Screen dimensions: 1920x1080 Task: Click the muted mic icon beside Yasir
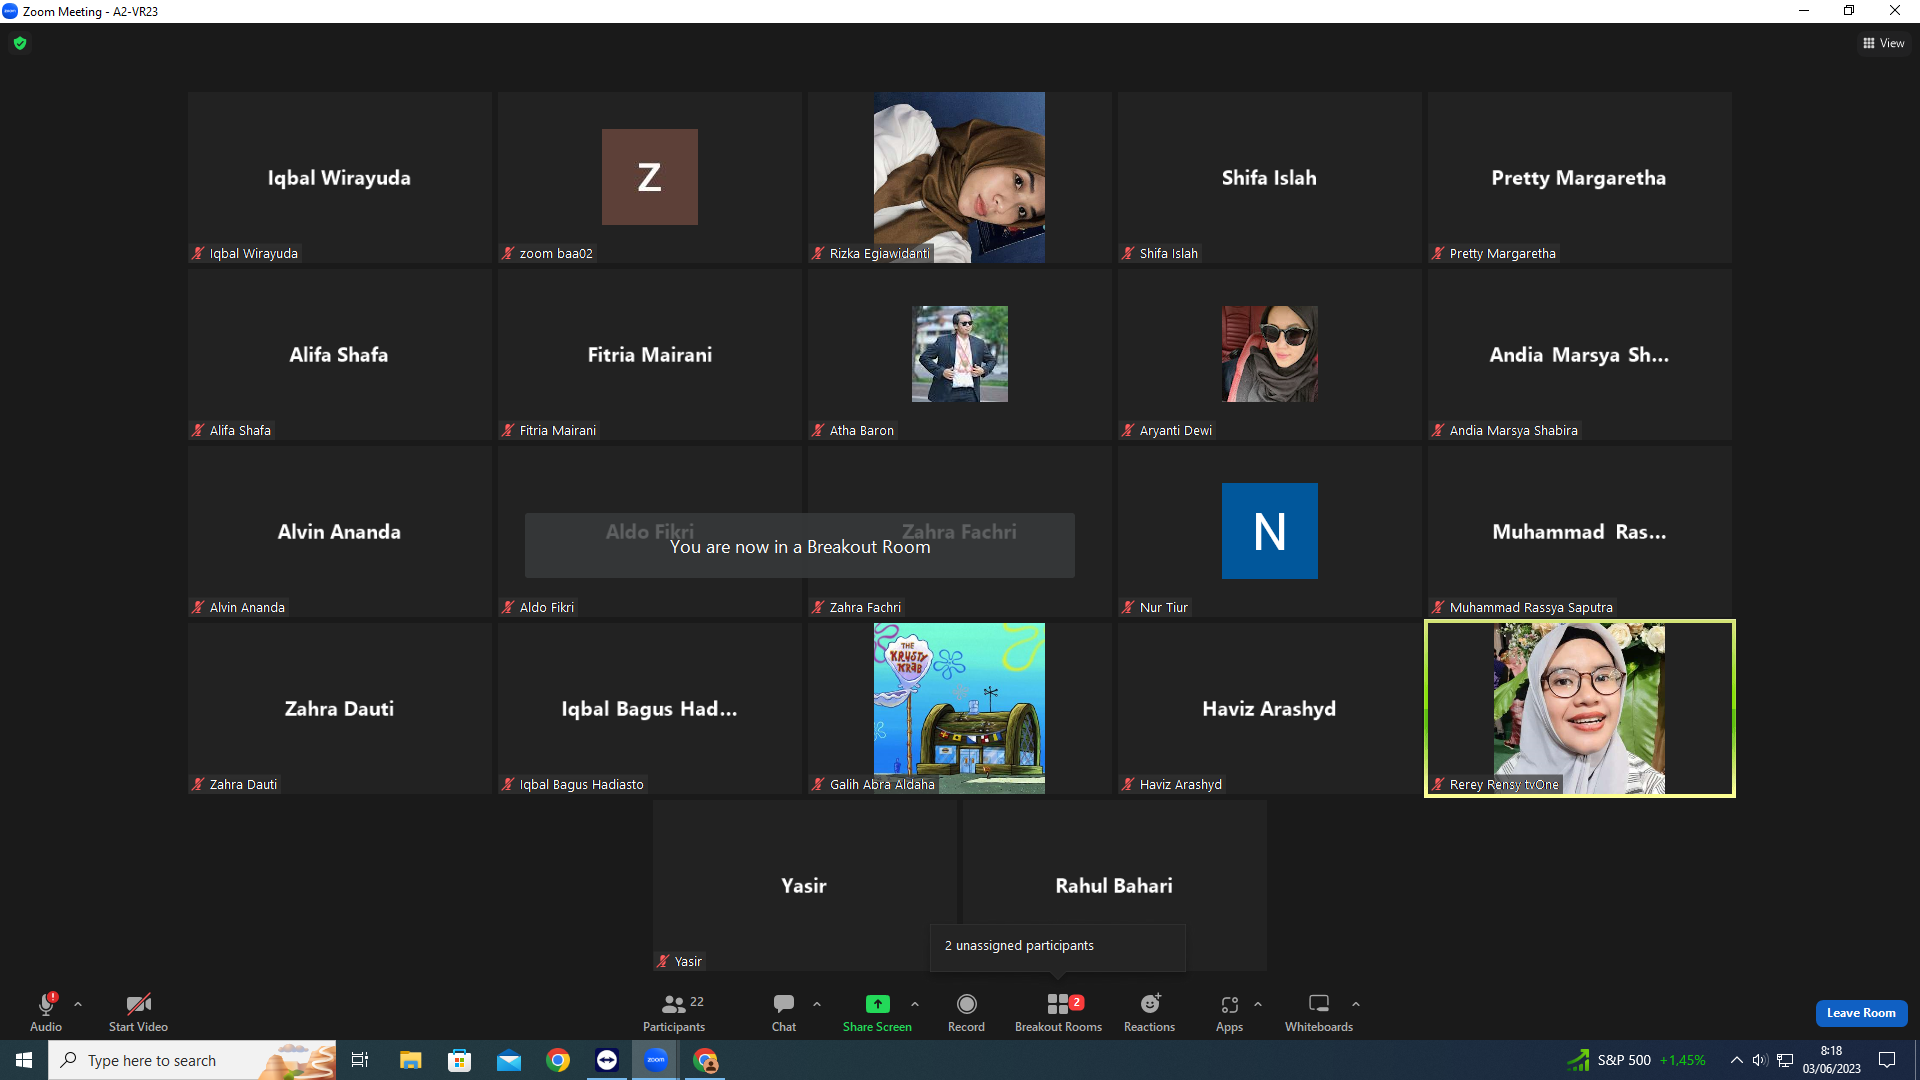[664, 961]
